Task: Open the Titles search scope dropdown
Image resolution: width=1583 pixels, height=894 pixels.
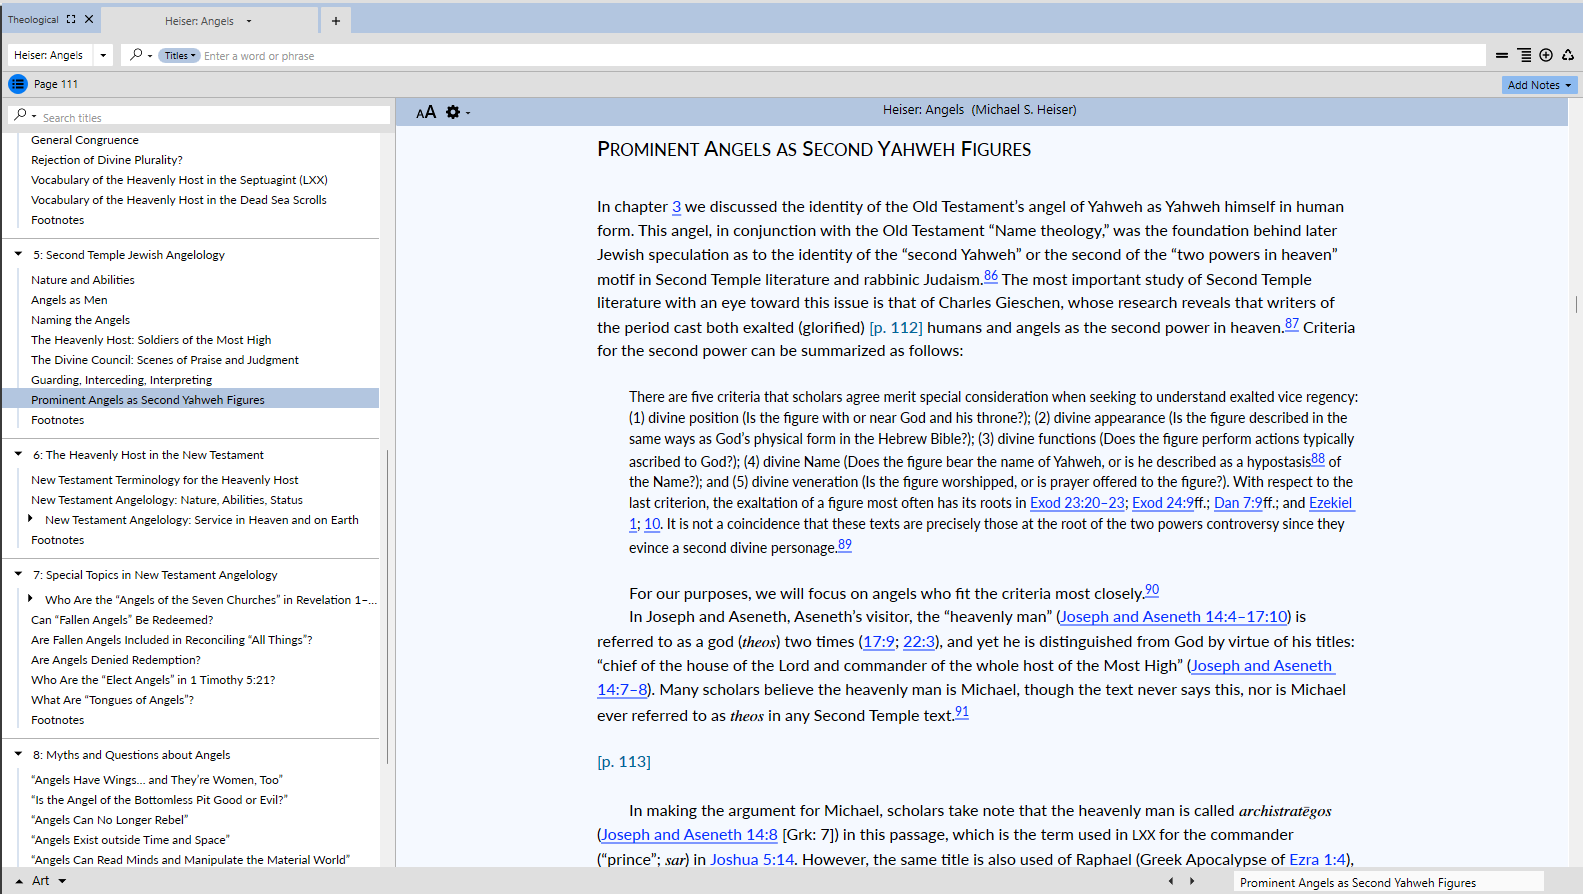Action: tap(180, 56)
